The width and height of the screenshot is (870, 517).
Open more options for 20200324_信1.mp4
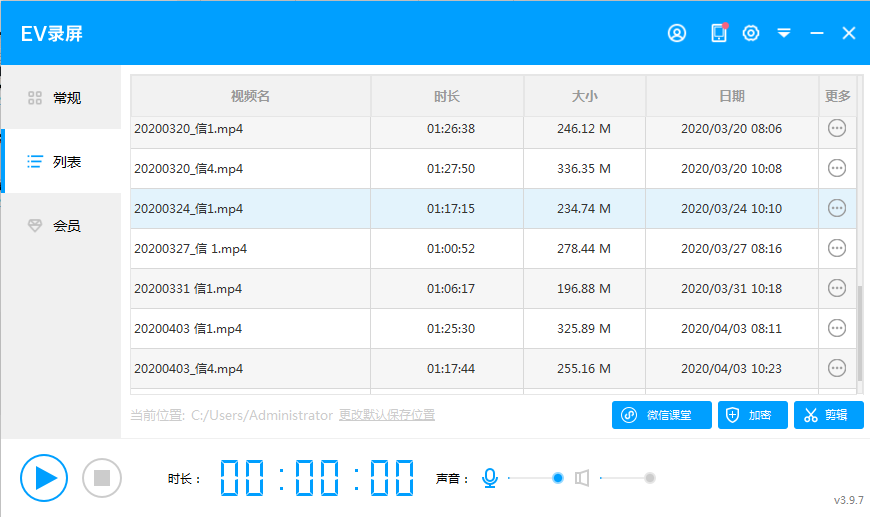coord(837,208)
